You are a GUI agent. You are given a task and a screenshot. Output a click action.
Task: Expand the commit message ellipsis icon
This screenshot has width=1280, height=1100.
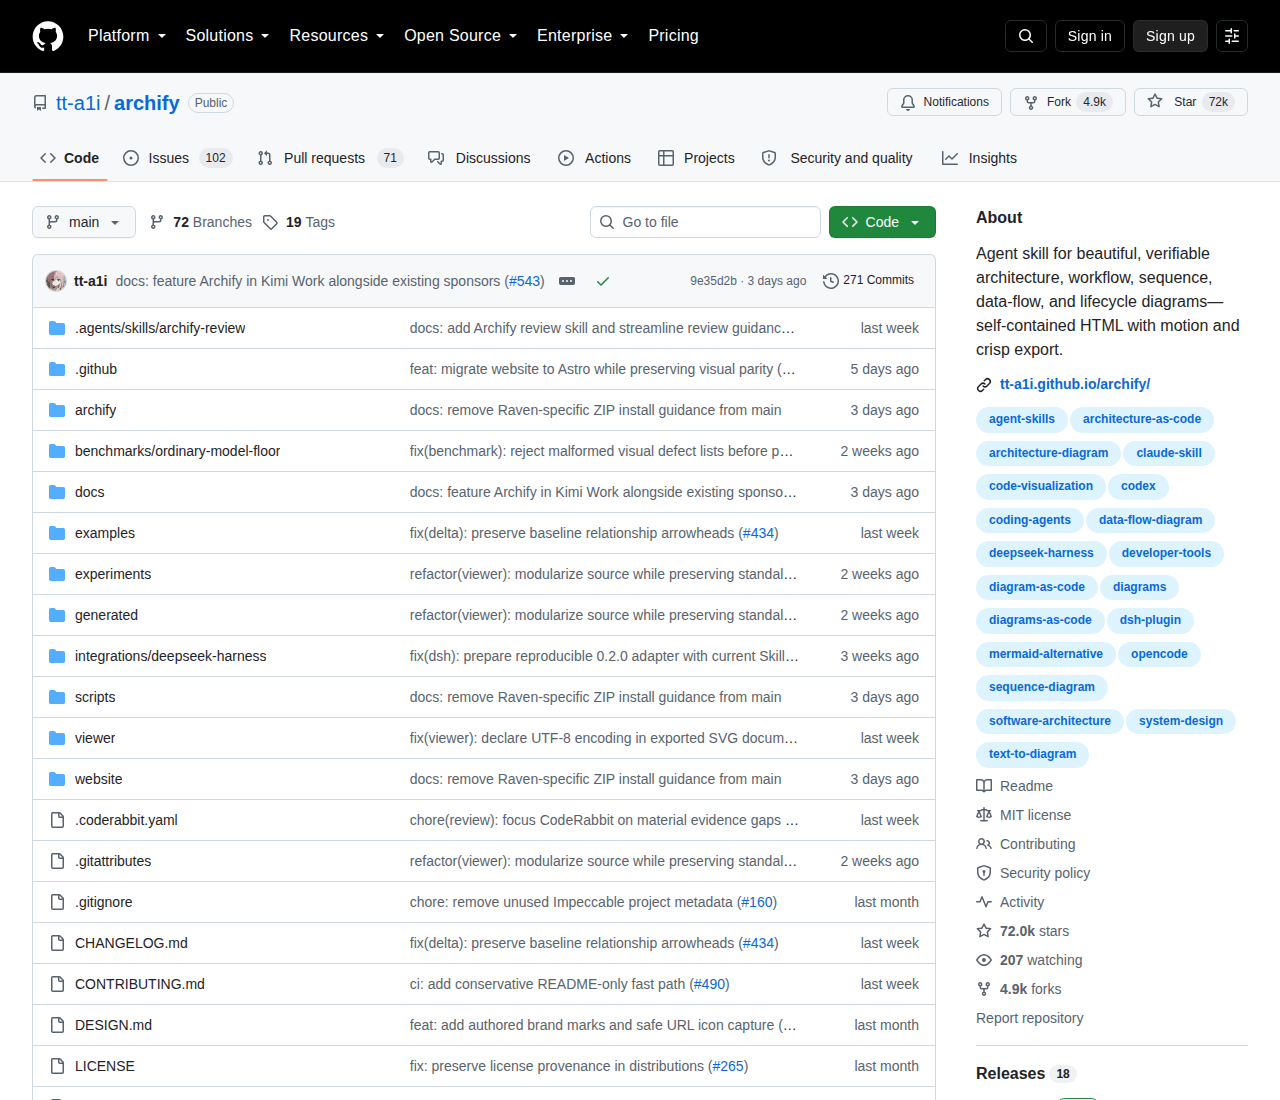point(567,281)
